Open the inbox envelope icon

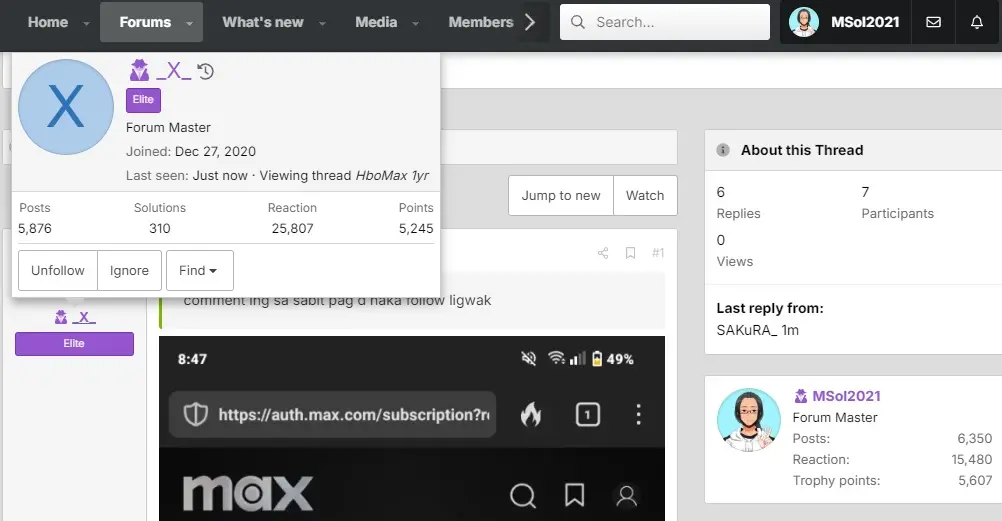point(933,22)
